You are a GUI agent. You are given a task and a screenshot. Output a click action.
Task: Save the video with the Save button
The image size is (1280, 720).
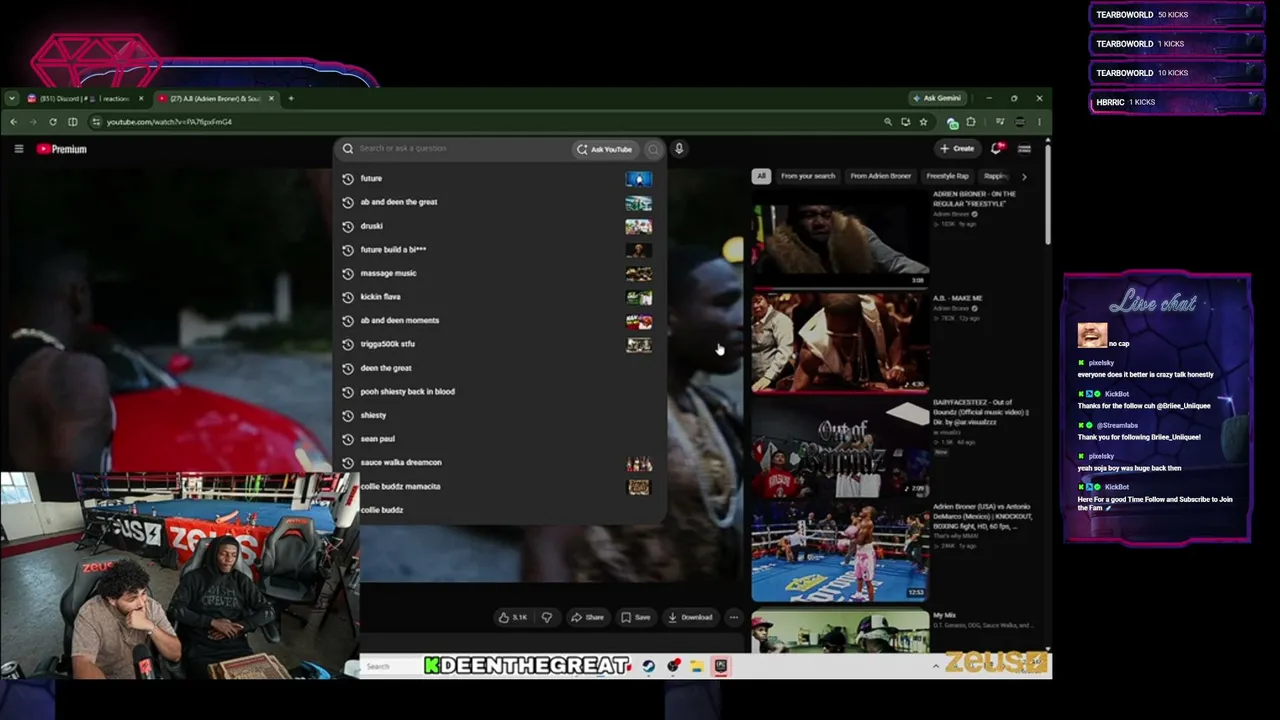click(x=636, y=617)
